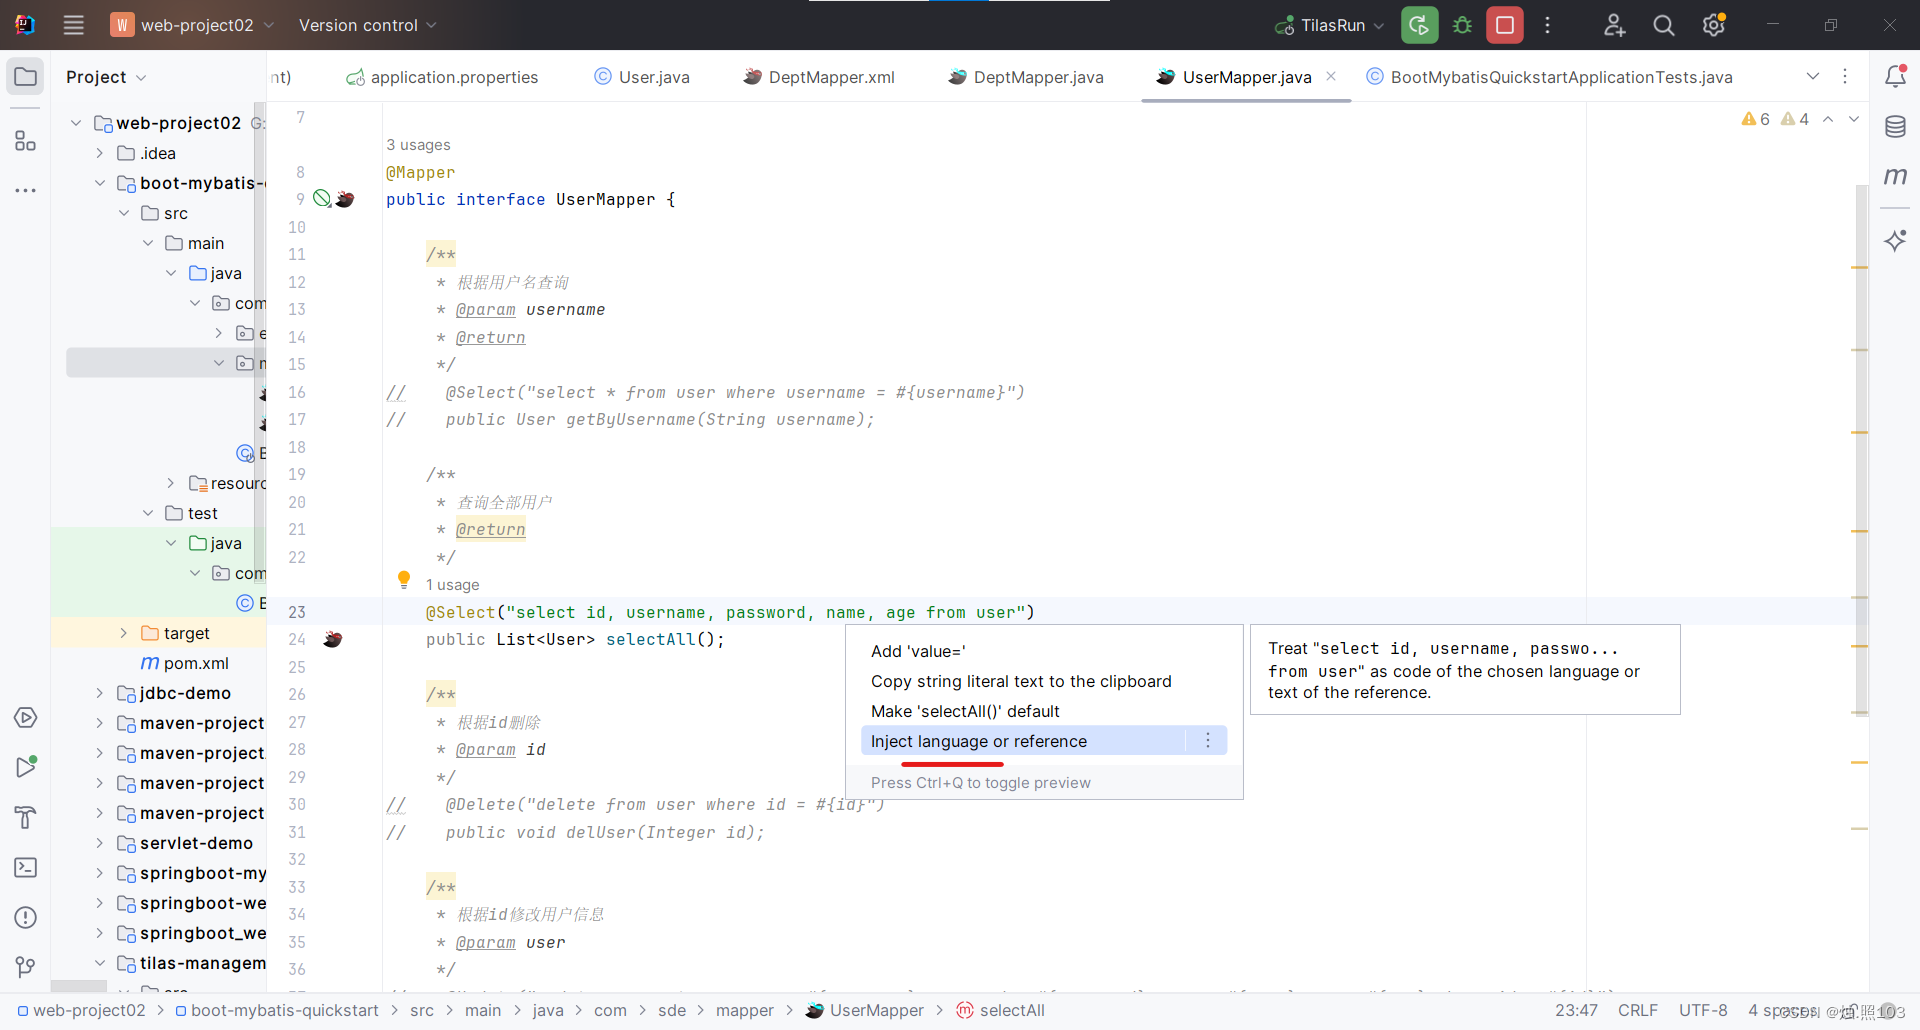Open the Run tool window
This screenshot has height=1030, width=1920.
25,767
